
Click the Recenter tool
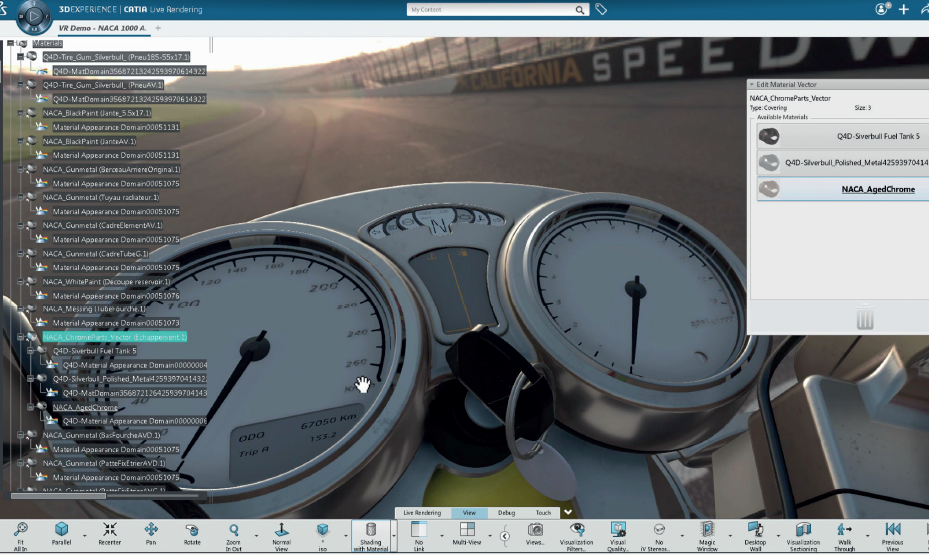pyautogui.click(x=110, y=534)
